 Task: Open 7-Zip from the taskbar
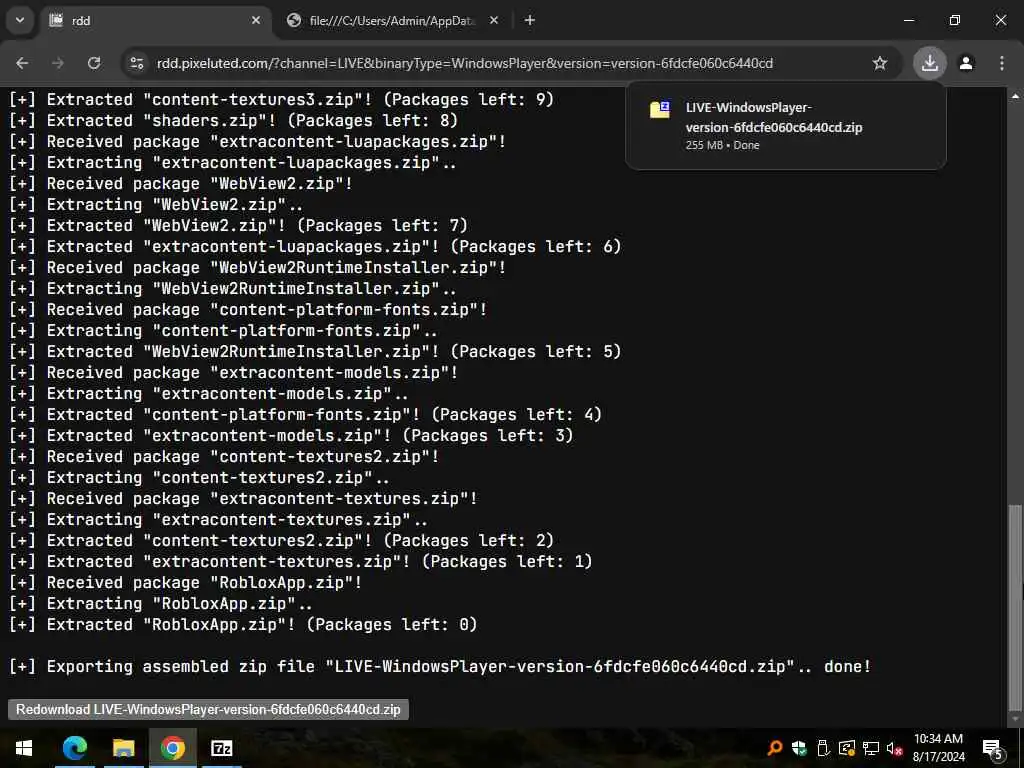click(x=221, y=748)
